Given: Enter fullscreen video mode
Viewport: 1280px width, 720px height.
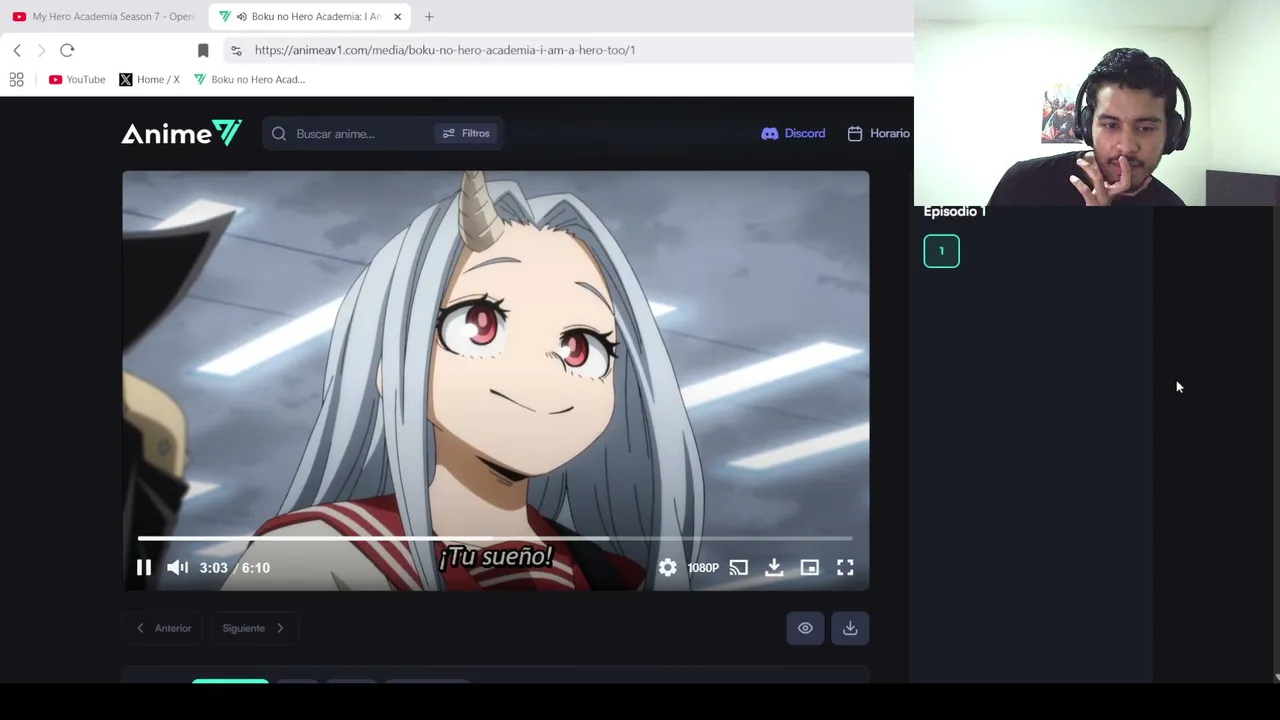Looking at the screenshot, I should 845,568.
